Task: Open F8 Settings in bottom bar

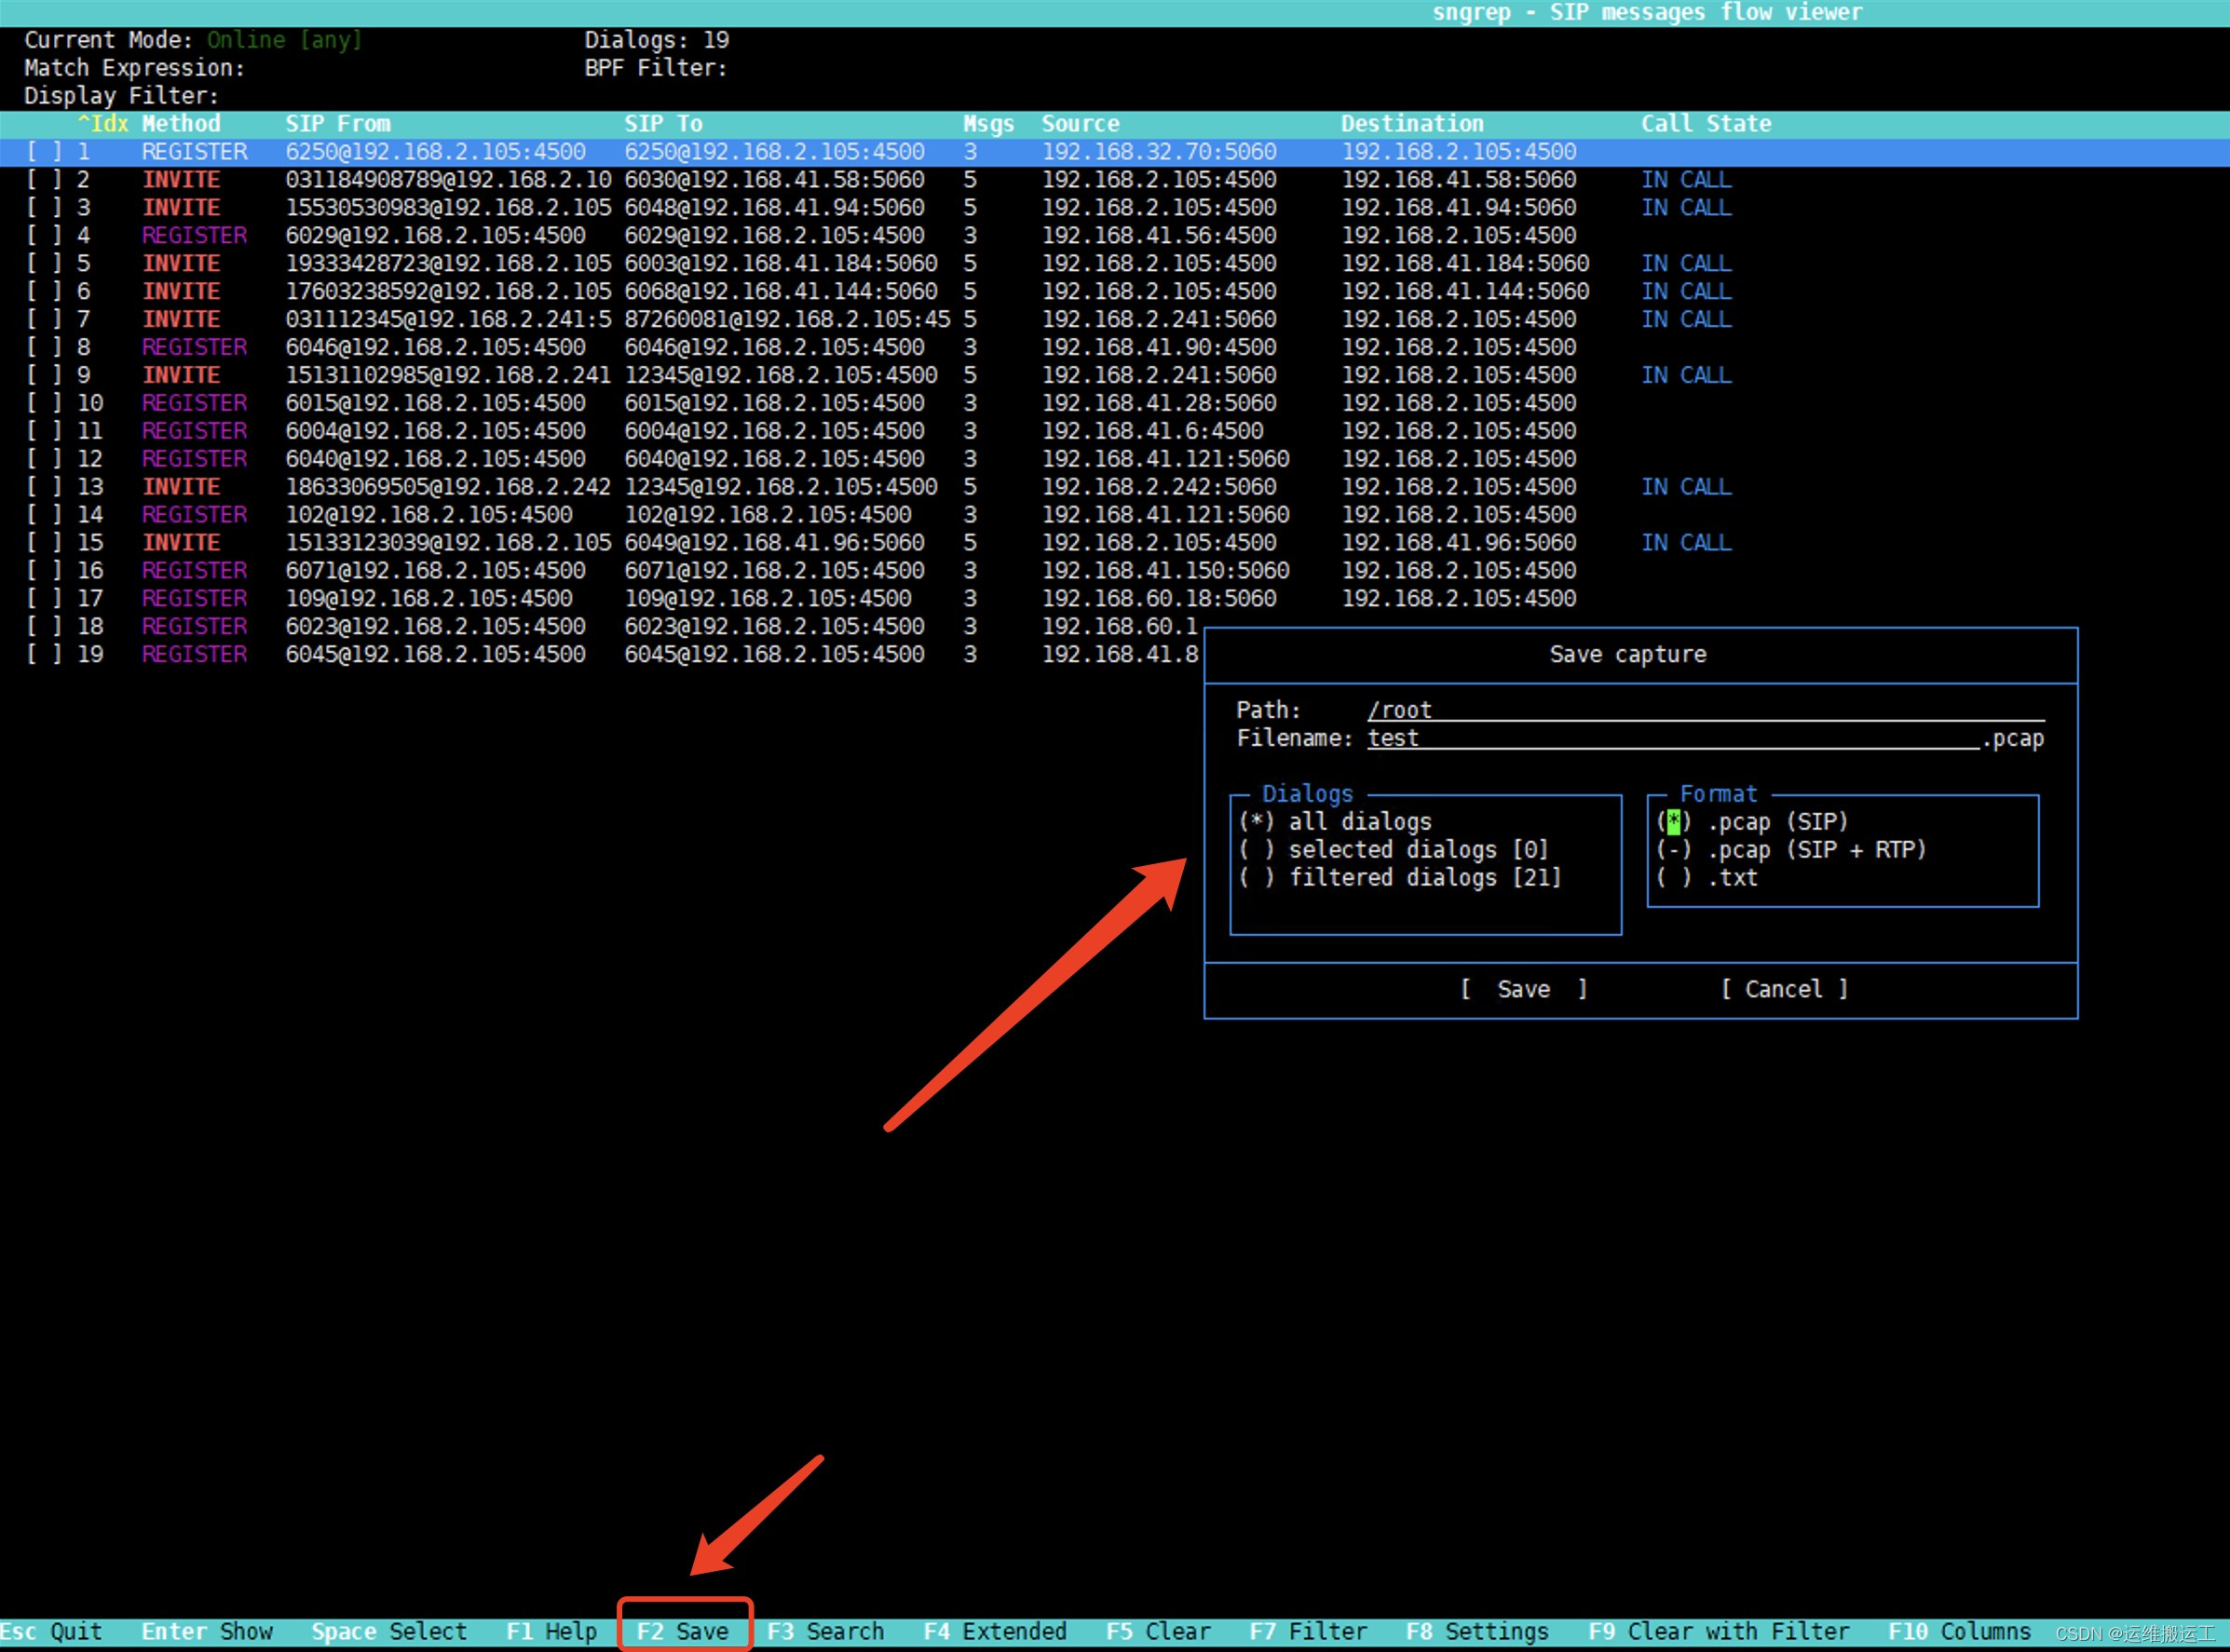Action: 1477,1631
